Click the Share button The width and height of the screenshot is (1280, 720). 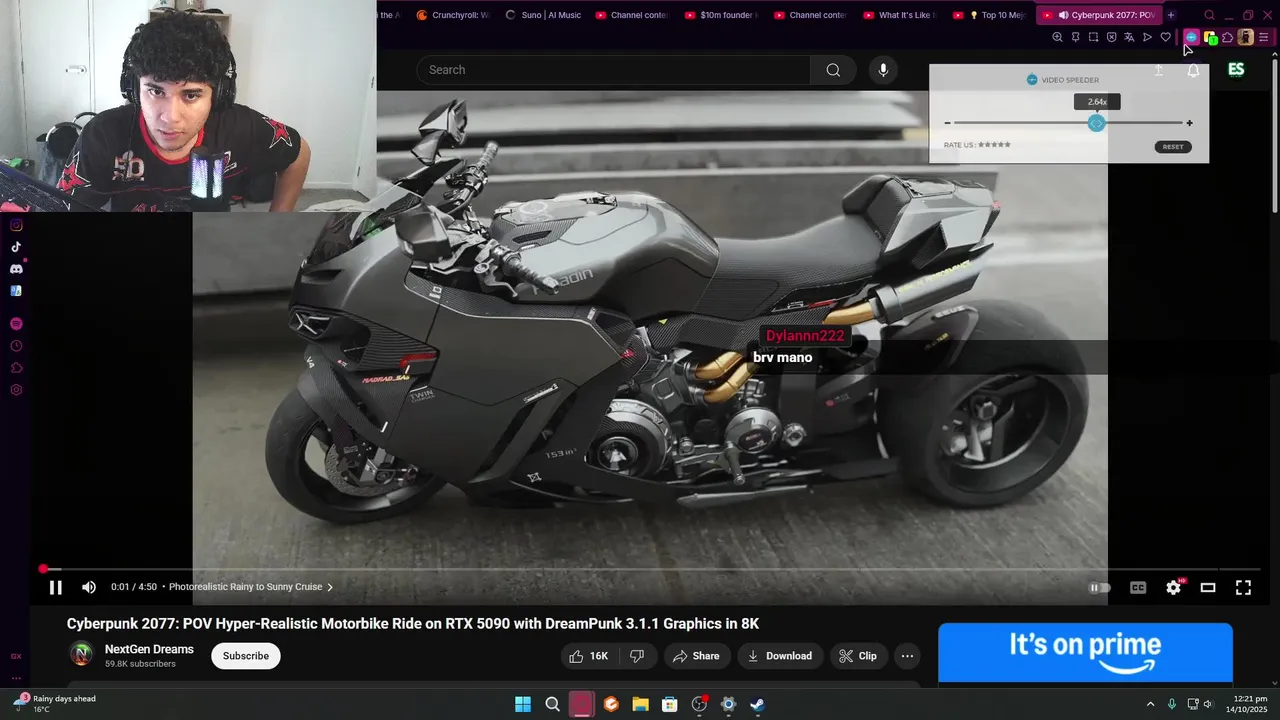click(x=696, y=656)
